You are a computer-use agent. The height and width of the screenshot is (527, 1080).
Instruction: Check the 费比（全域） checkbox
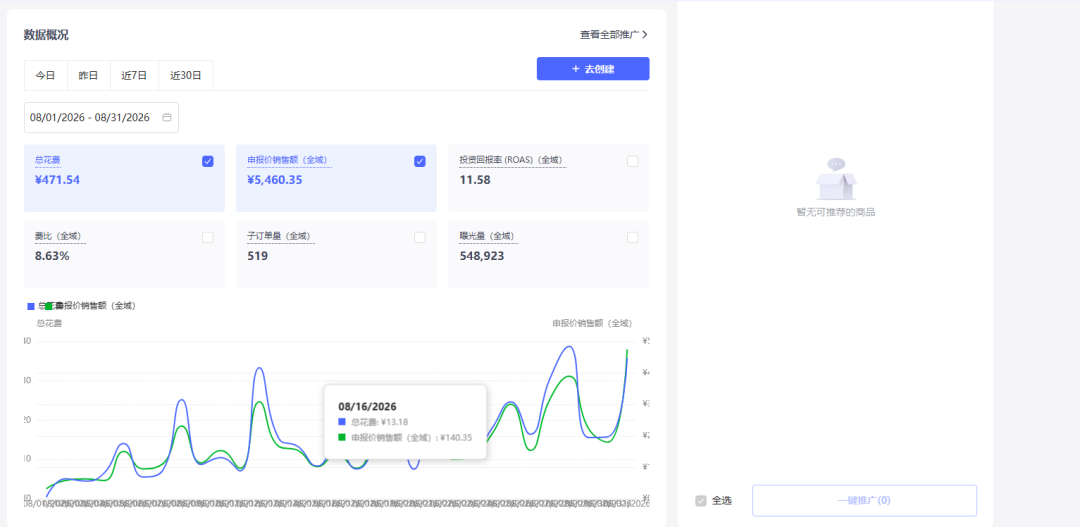point(208,237)
